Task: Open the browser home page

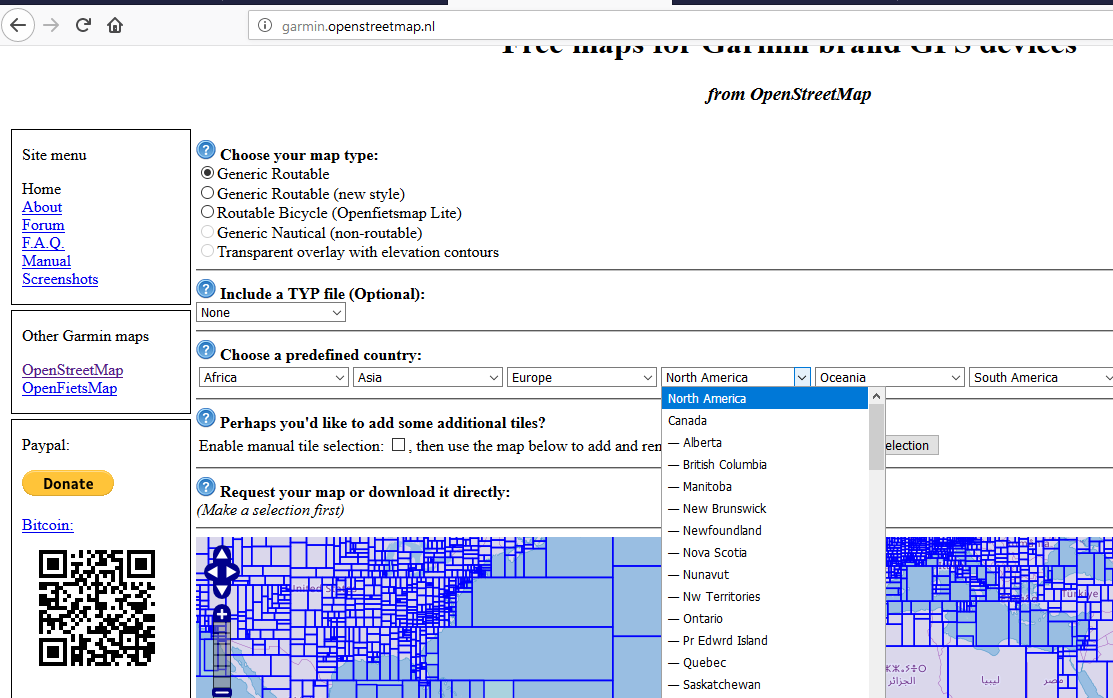Action: [115, 26]
